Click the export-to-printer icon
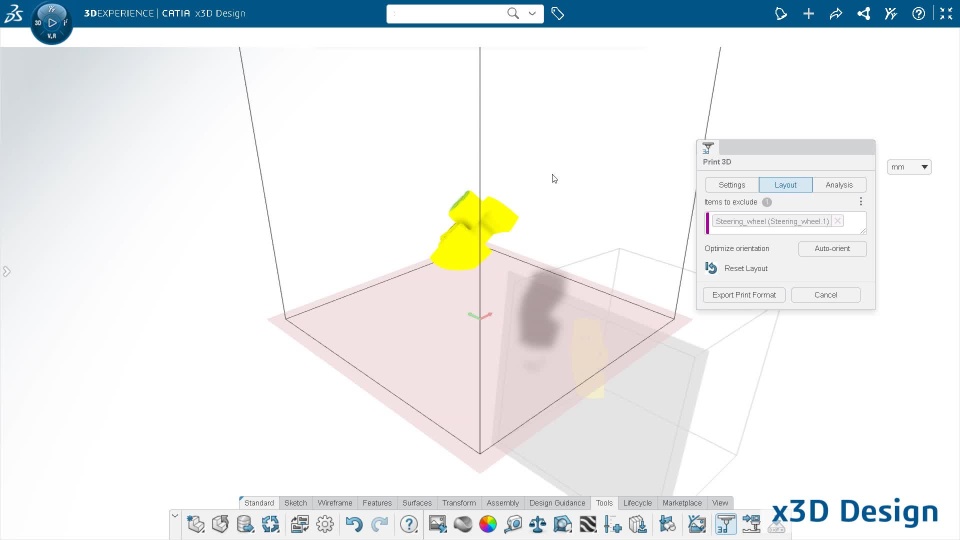960x540 pixels. tap(751, 524)
